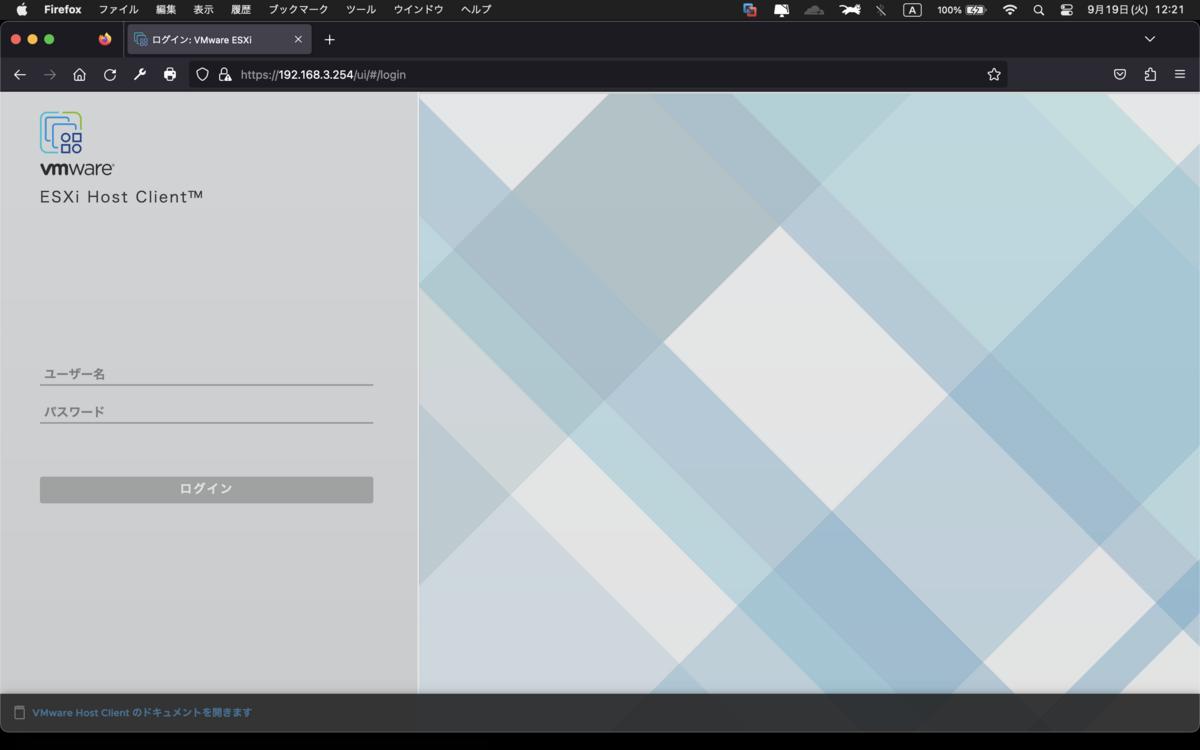1200x750 pixels.
Task: Open a new tab with plus button
Action: click(330, 40)
